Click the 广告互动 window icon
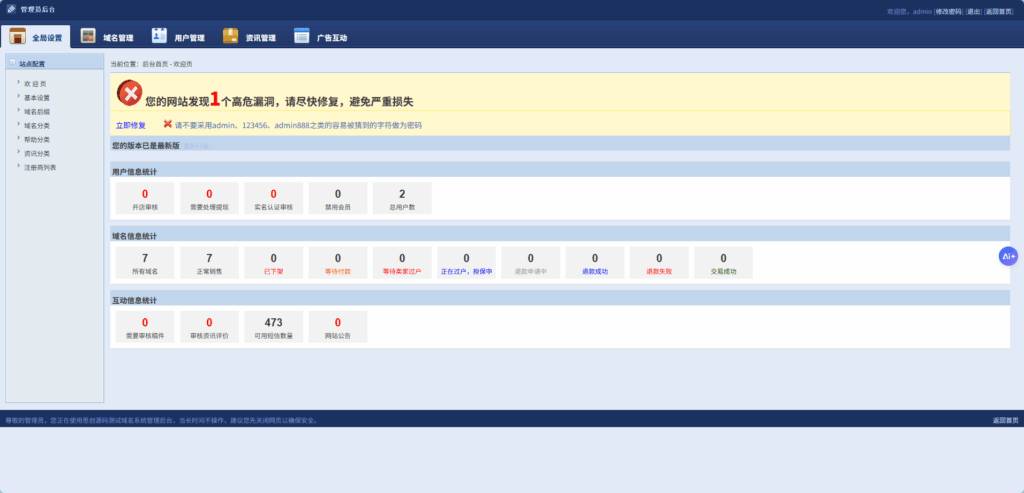Image resolution: width=1024 pixels, height=493 pixels. click(x=302, y=37)
